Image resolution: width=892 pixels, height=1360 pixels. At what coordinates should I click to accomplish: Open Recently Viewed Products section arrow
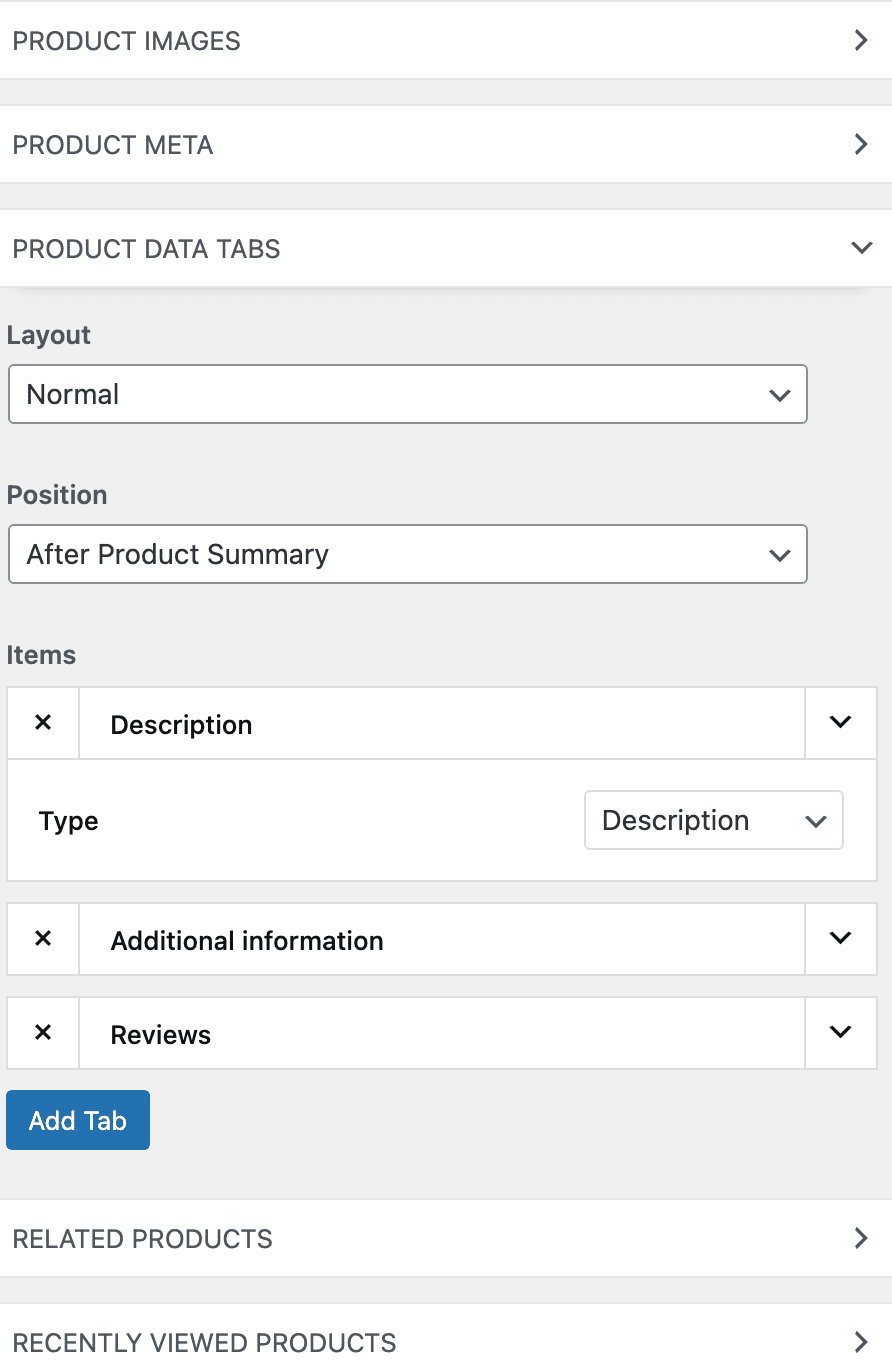[861, 1342]
